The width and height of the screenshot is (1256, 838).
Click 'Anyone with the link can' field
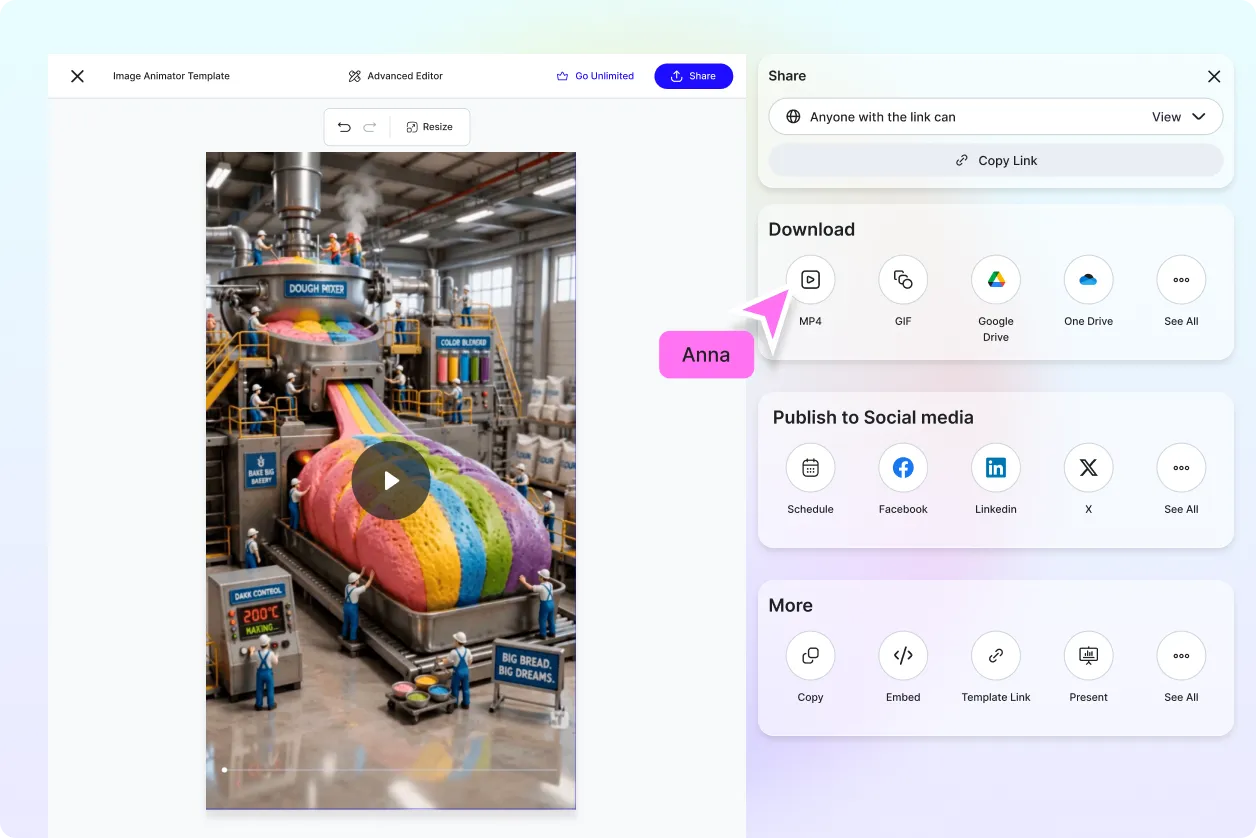point(996,117)
